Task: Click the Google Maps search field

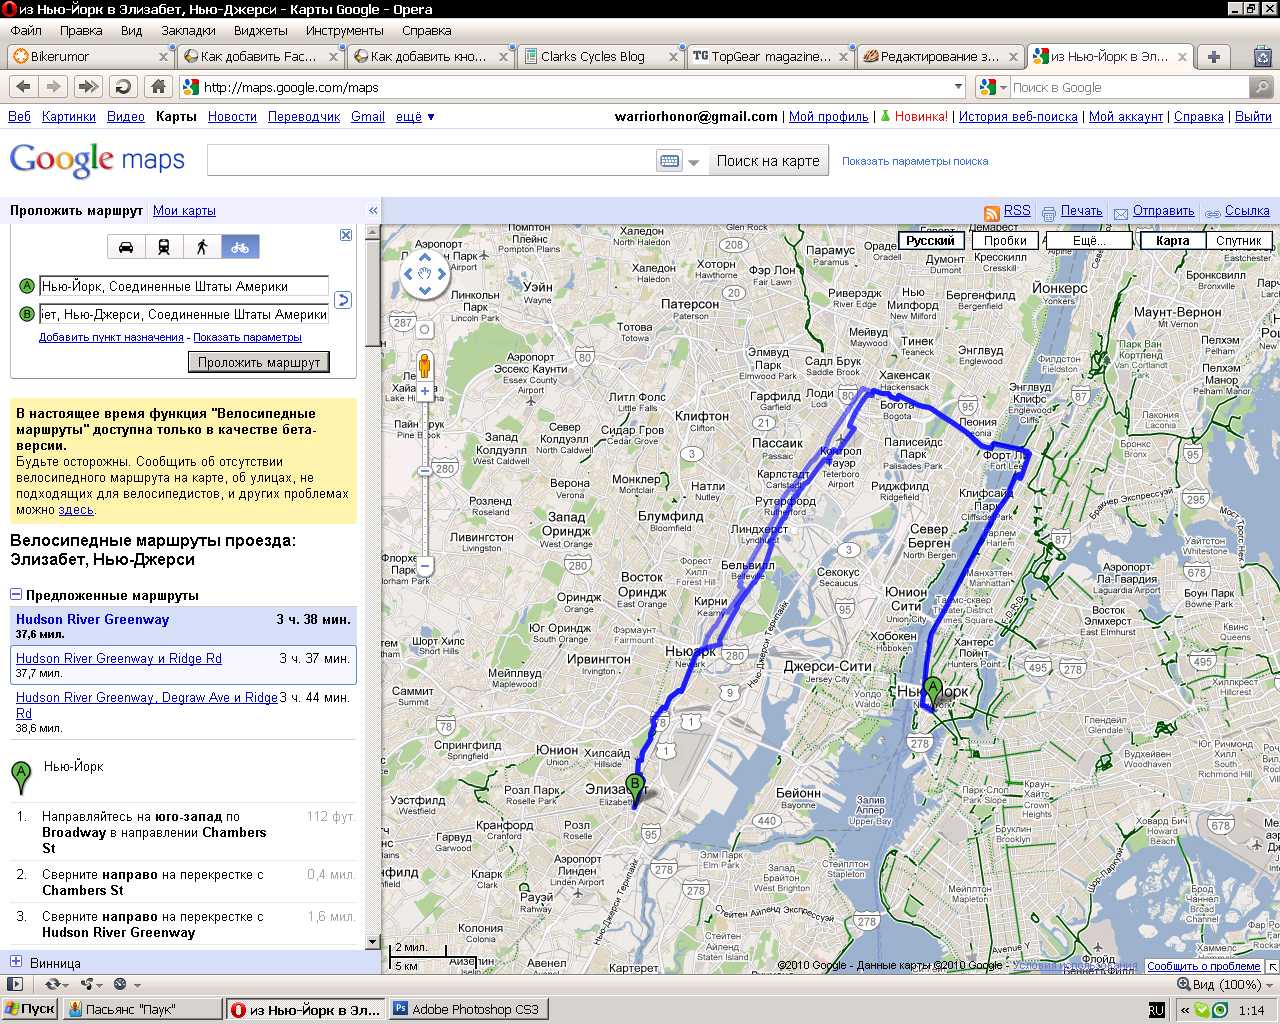Action: tap(431, 161)
